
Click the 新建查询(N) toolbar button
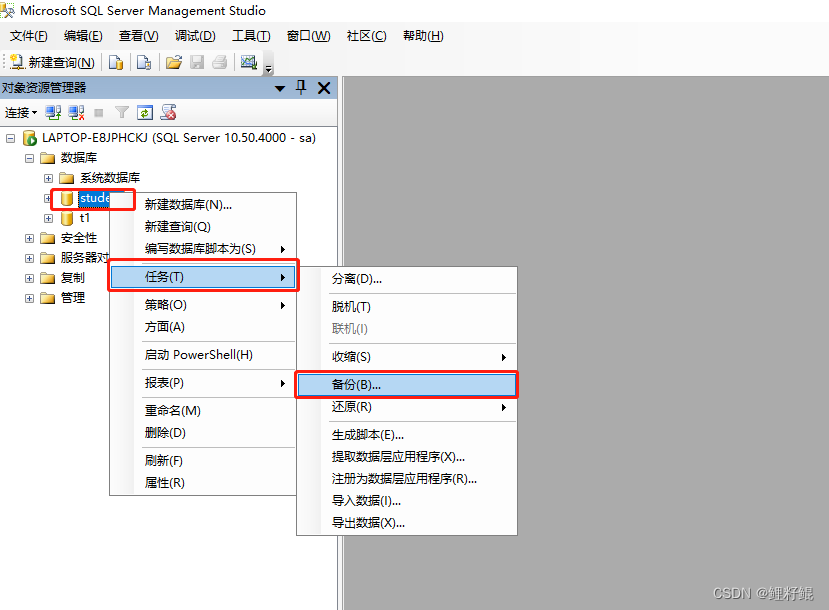52,62
